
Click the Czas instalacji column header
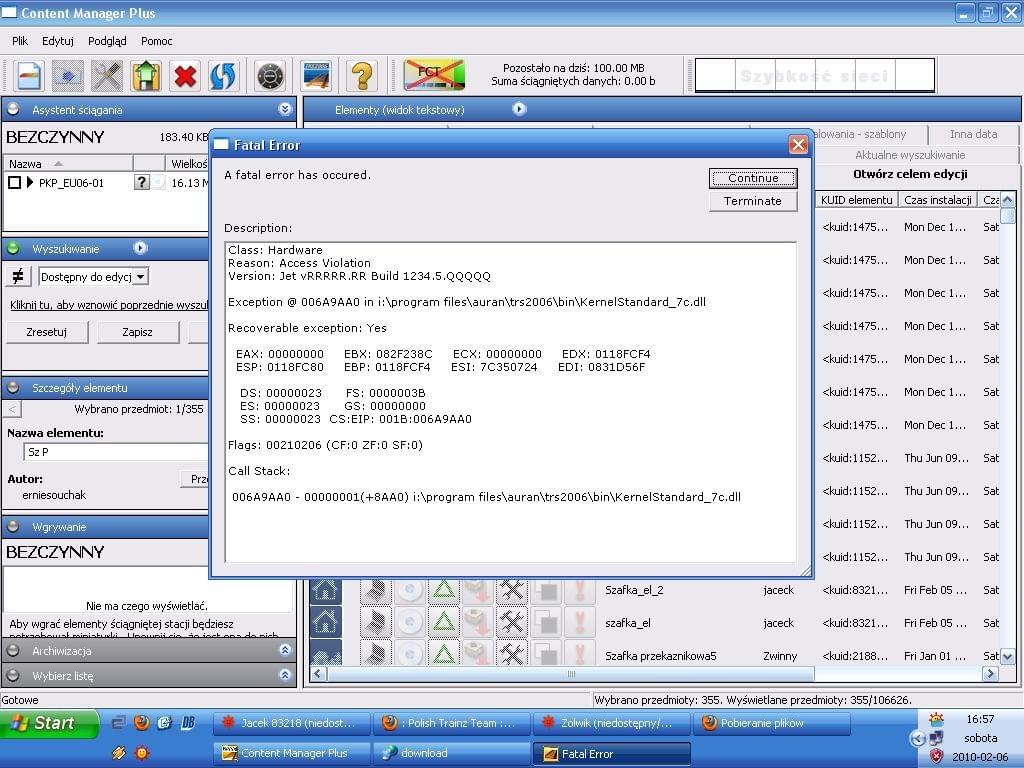tap(938, 200)
